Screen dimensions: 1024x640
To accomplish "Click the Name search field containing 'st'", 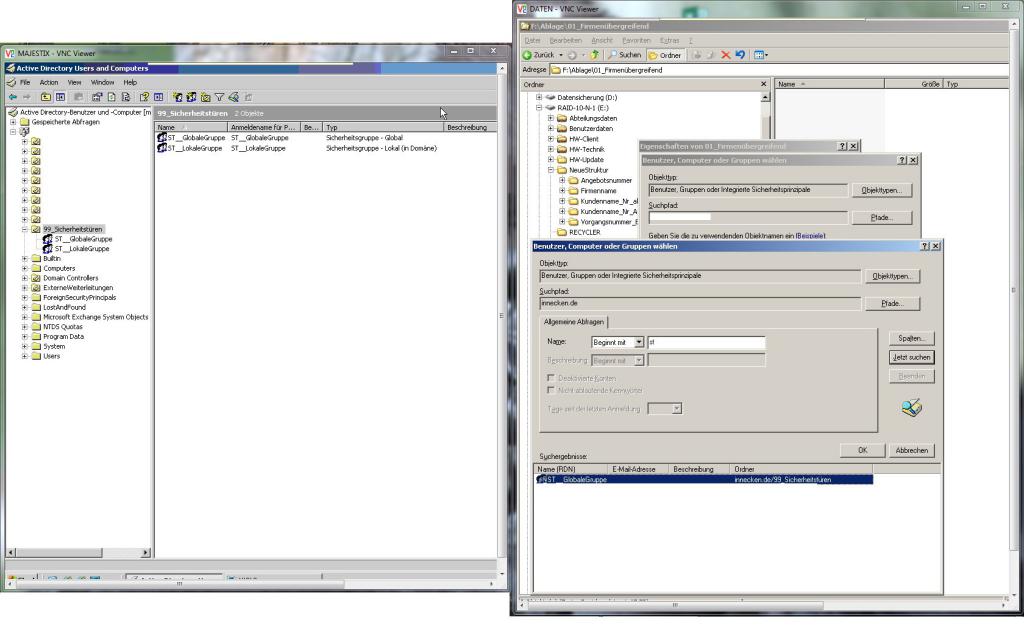I will [x=706, y=342].
